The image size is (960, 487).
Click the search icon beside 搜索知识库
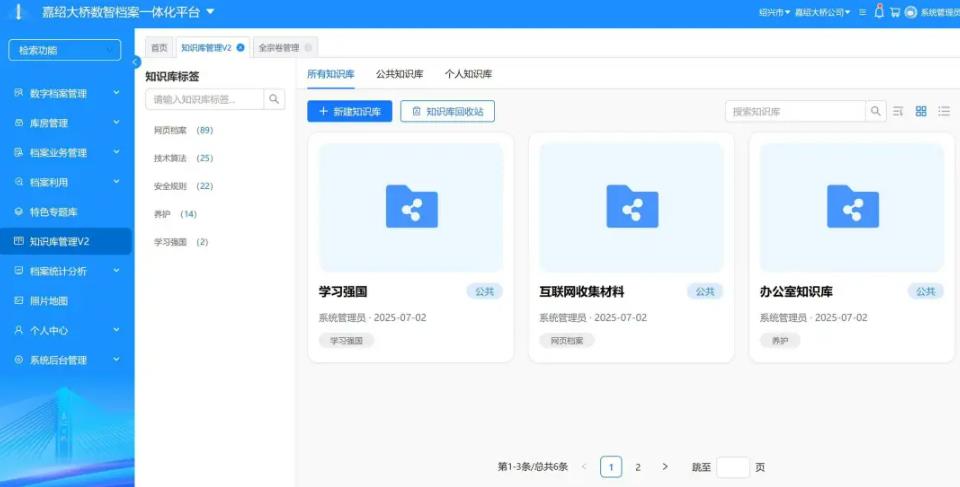pos(876,111)
